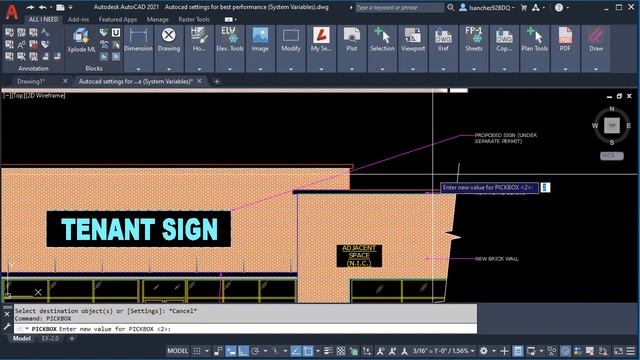Viewport: 640px width, 360px height.
Task: Toggle transparency display in status bar
Action: point(341,351)
